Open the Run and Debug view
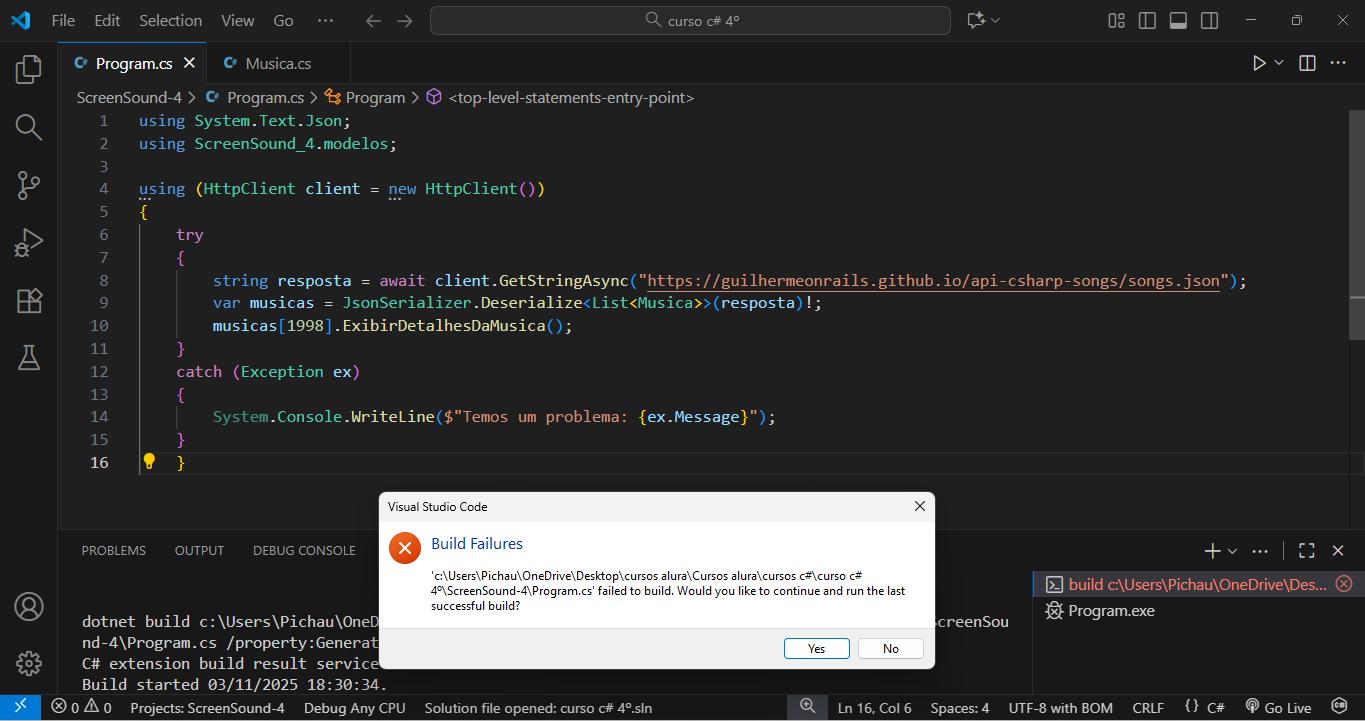The image size is (1365, 721). [x=29, y=243]
